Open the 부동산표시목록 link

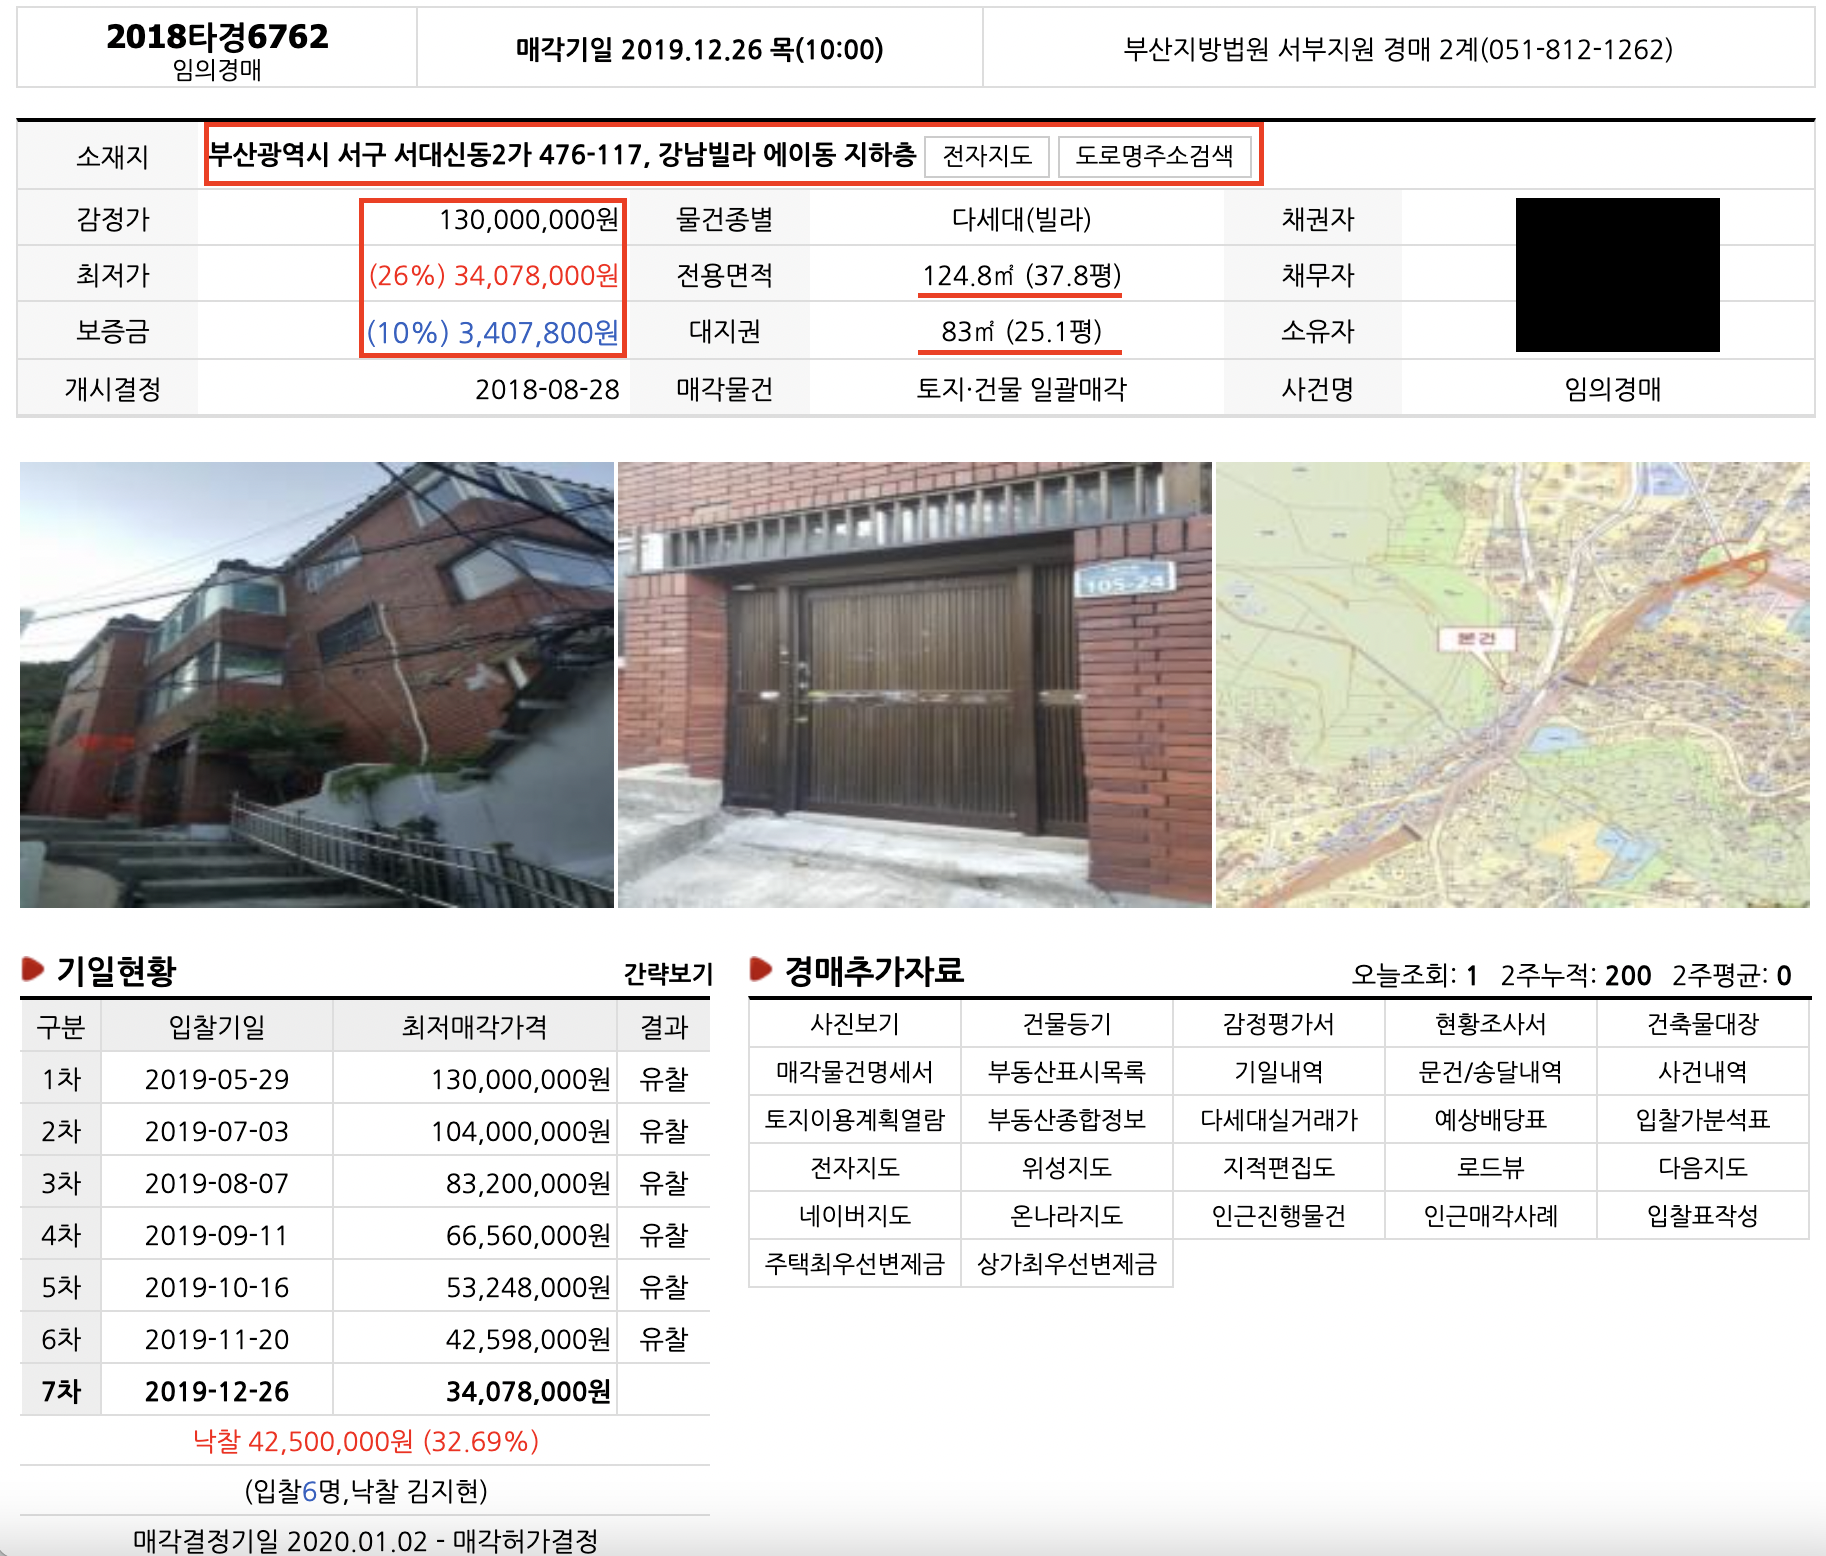point(1067,1072)
